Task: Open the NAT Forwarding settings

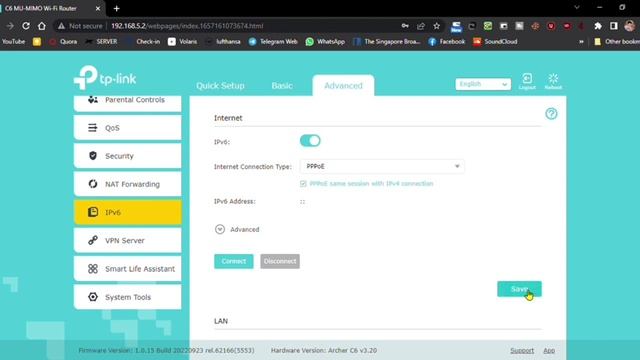Action: coord(127,184)
